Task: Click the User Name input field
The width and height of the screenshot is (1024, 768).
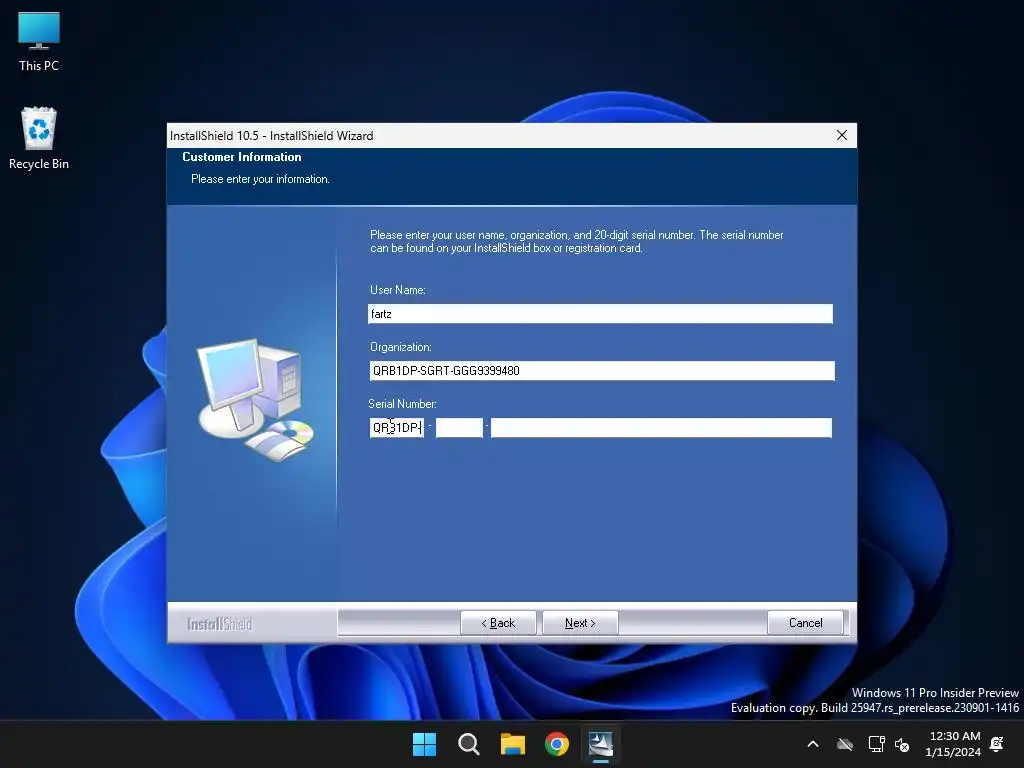Action: (600, 313)
